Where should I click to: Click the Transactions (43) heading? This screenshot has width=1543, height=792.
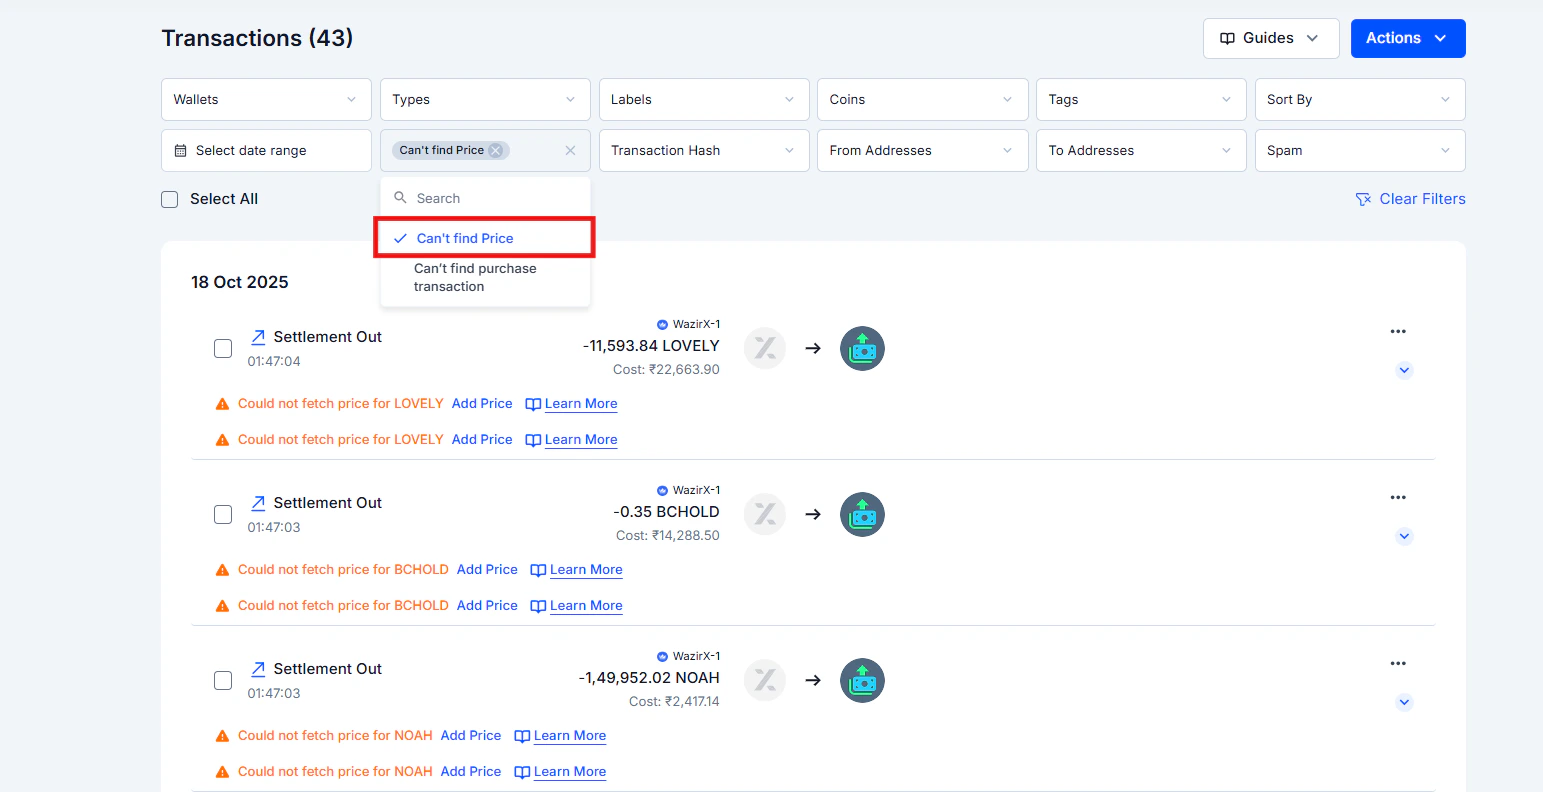click(257, 38)
